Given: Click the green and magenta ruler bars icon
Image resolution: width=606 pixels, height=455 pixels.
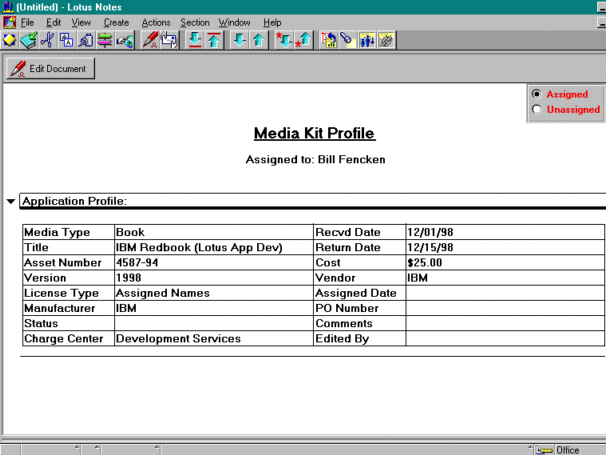Looking at the screenshot, I should 105,40.
